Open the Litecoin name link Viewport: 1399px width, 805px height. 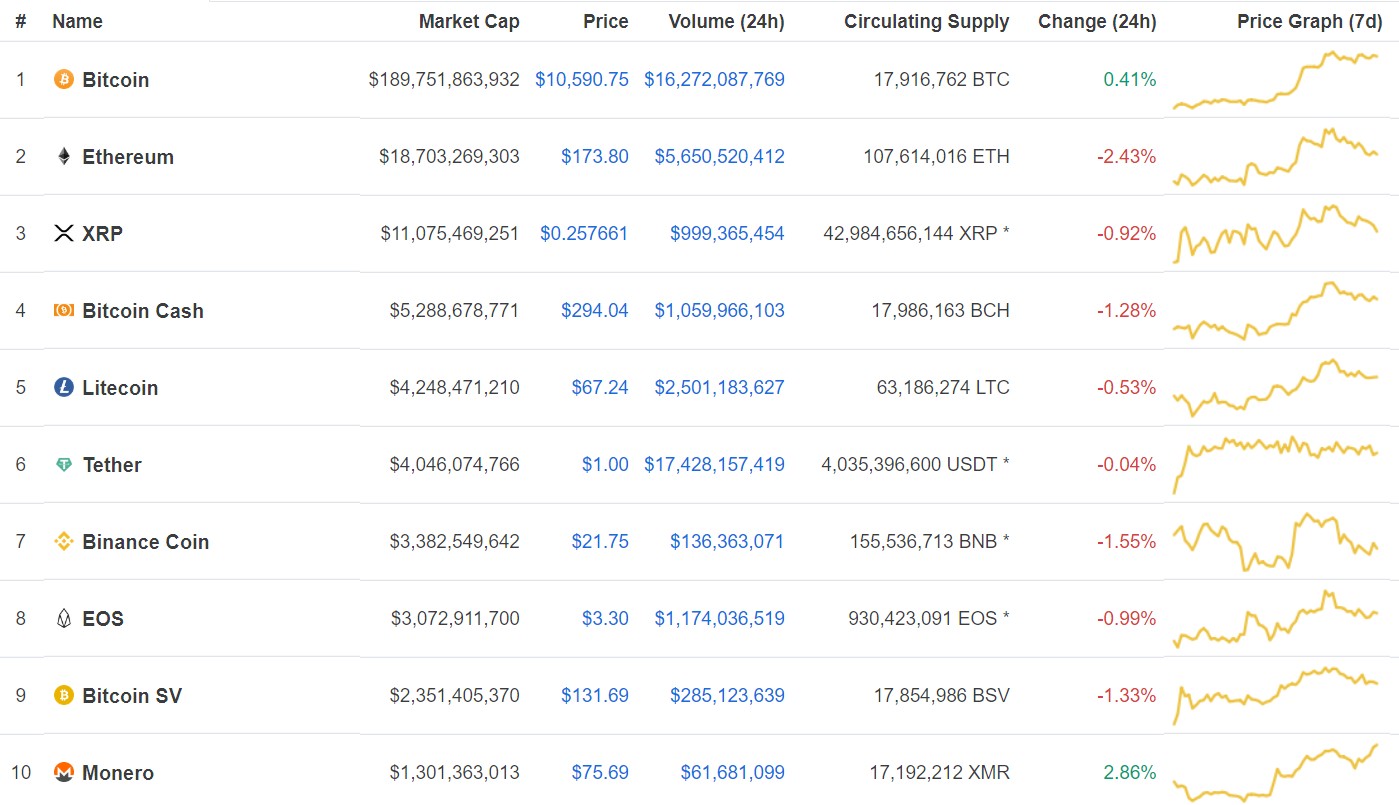coord(120,387)
